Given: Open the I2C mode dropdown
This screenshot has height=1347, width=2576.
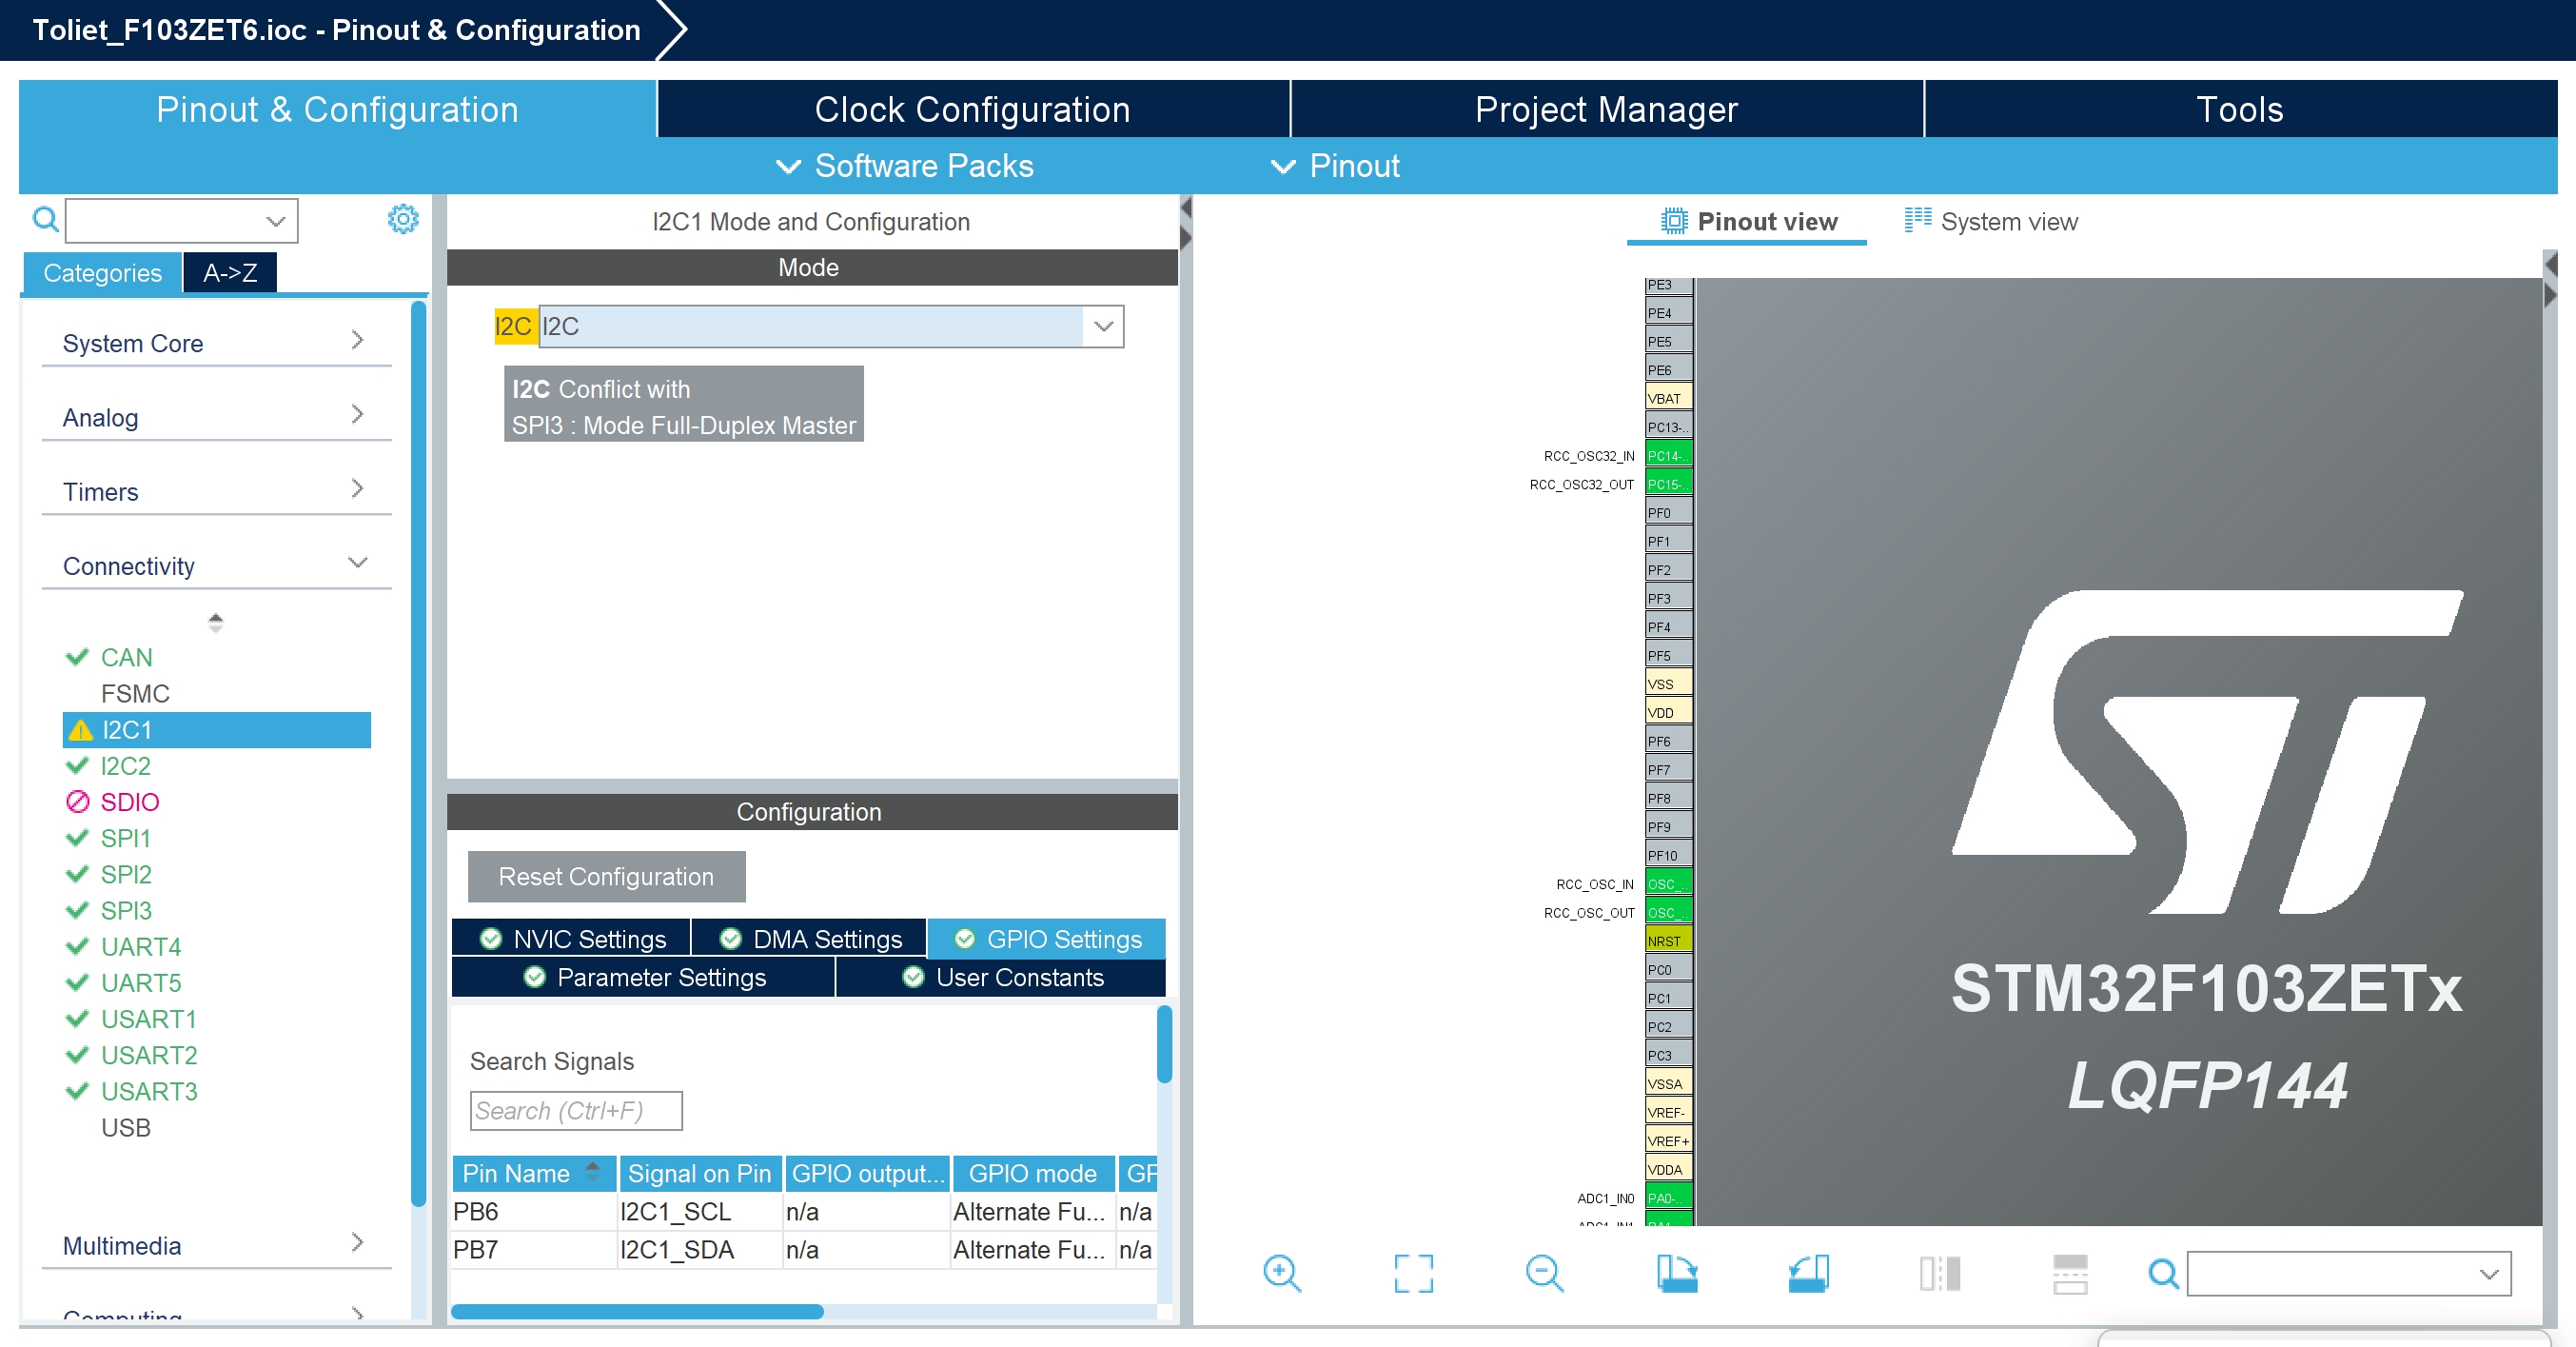Looking at the screenshot, I should coord(1103,326).
